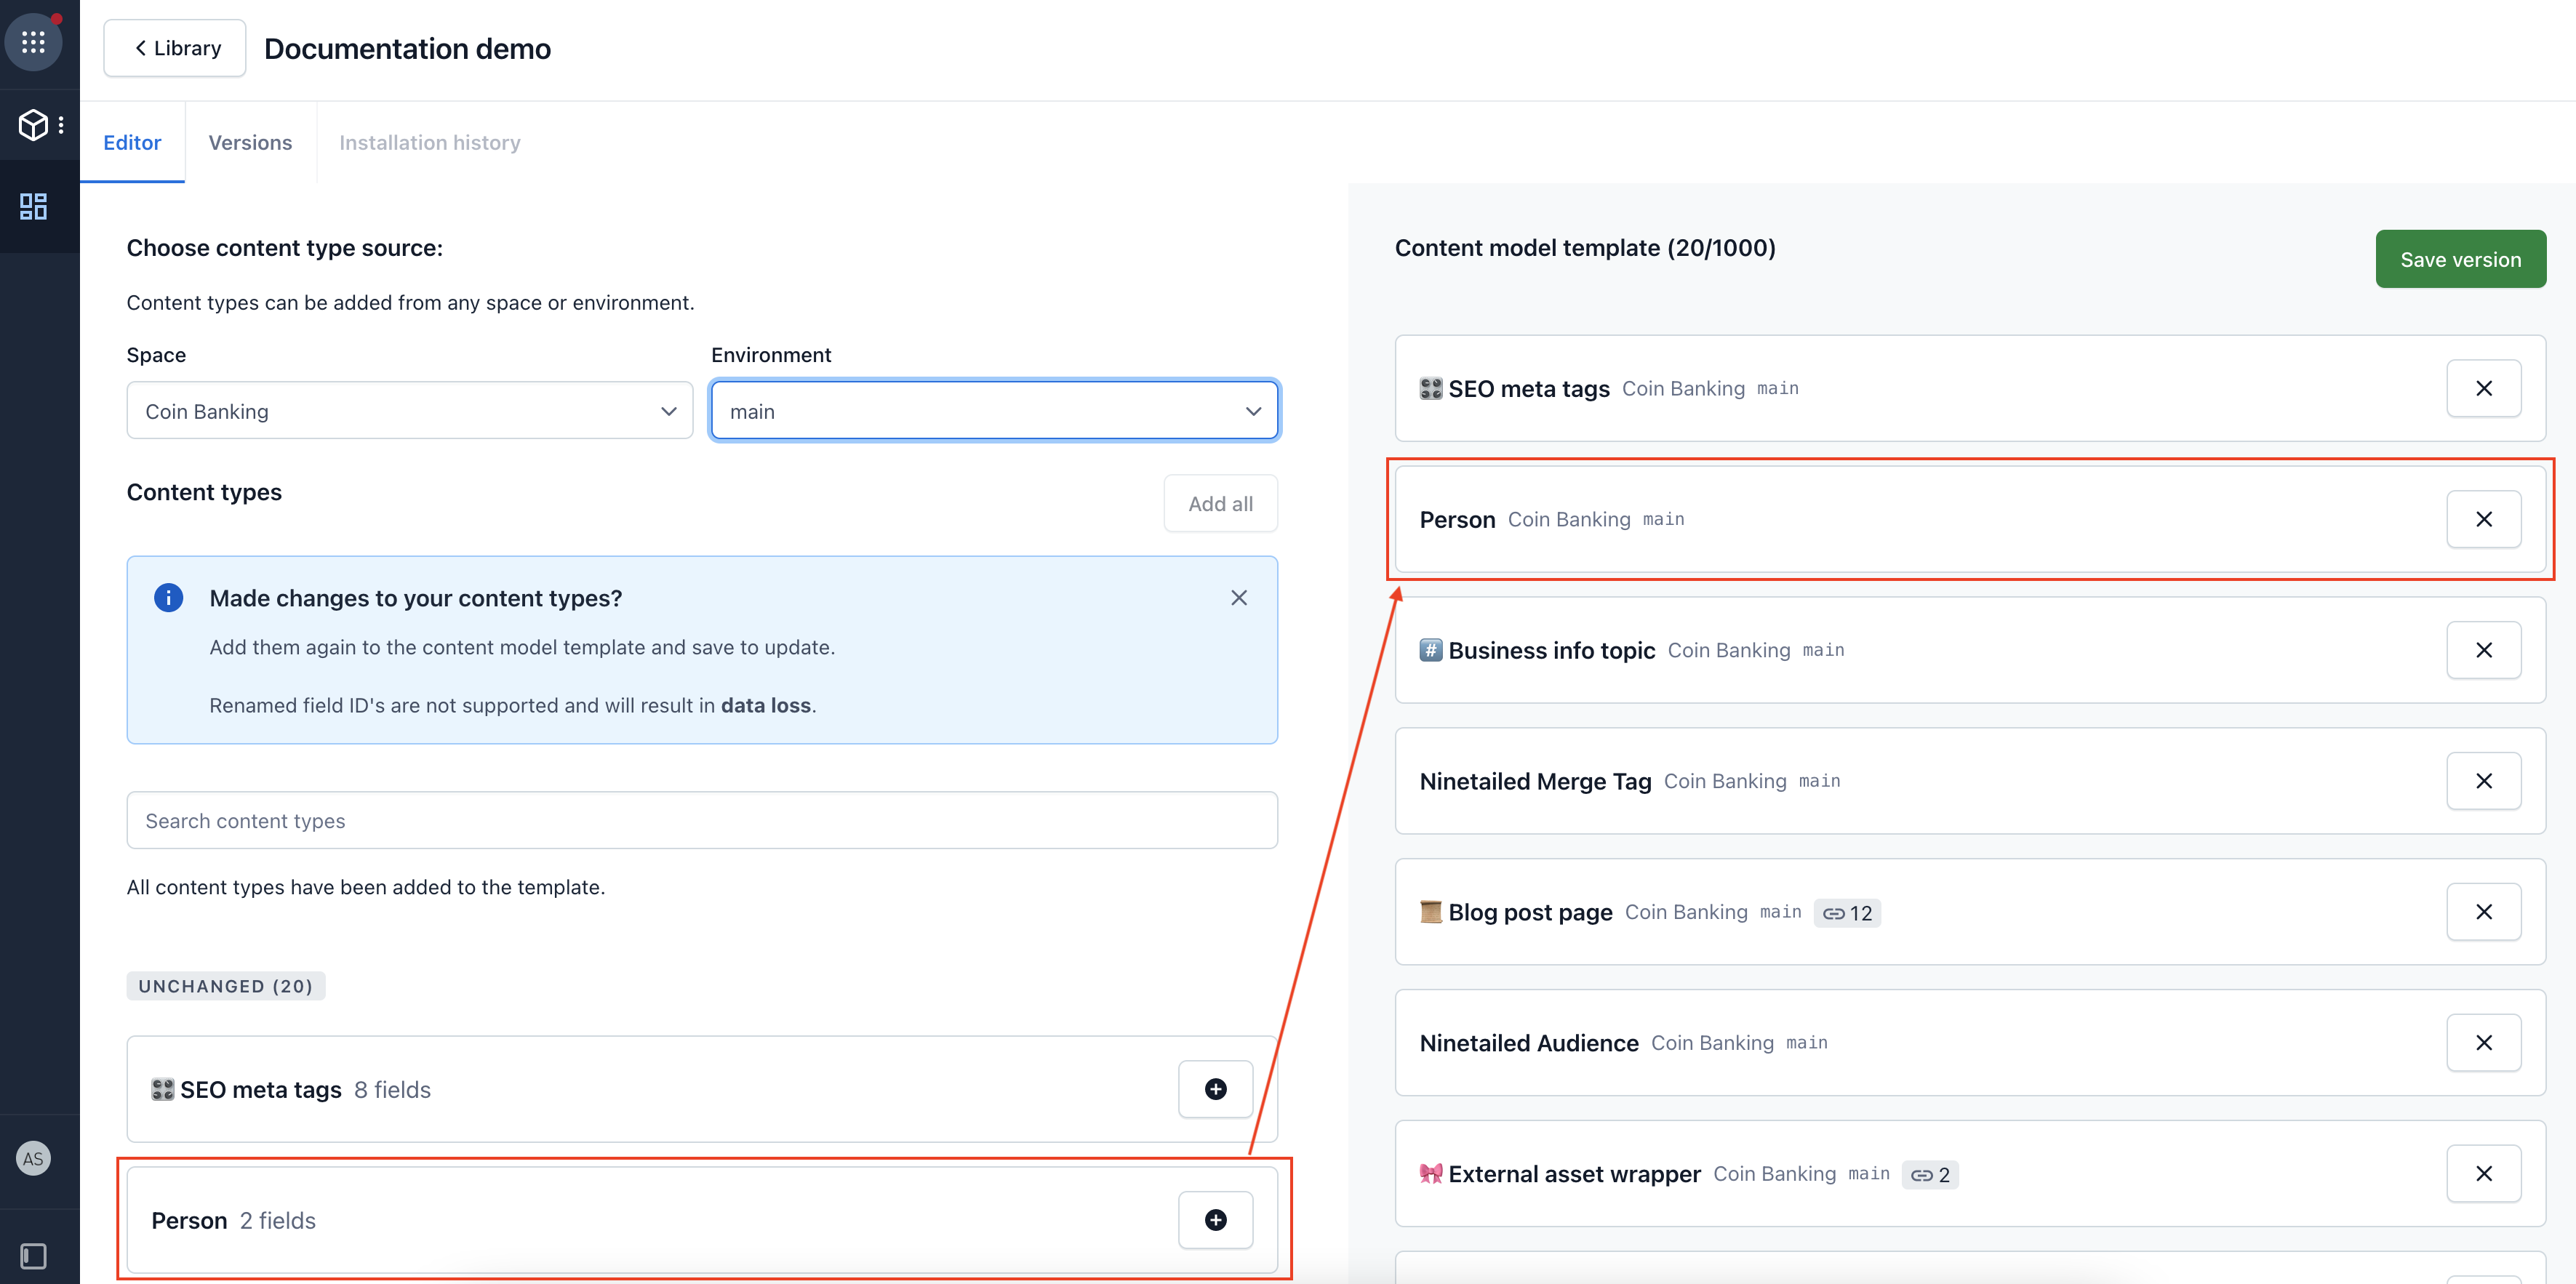The width and height of the screenshot is (2576, 1284).
Task: Navigate back to Library
Action: pos(176,46)
